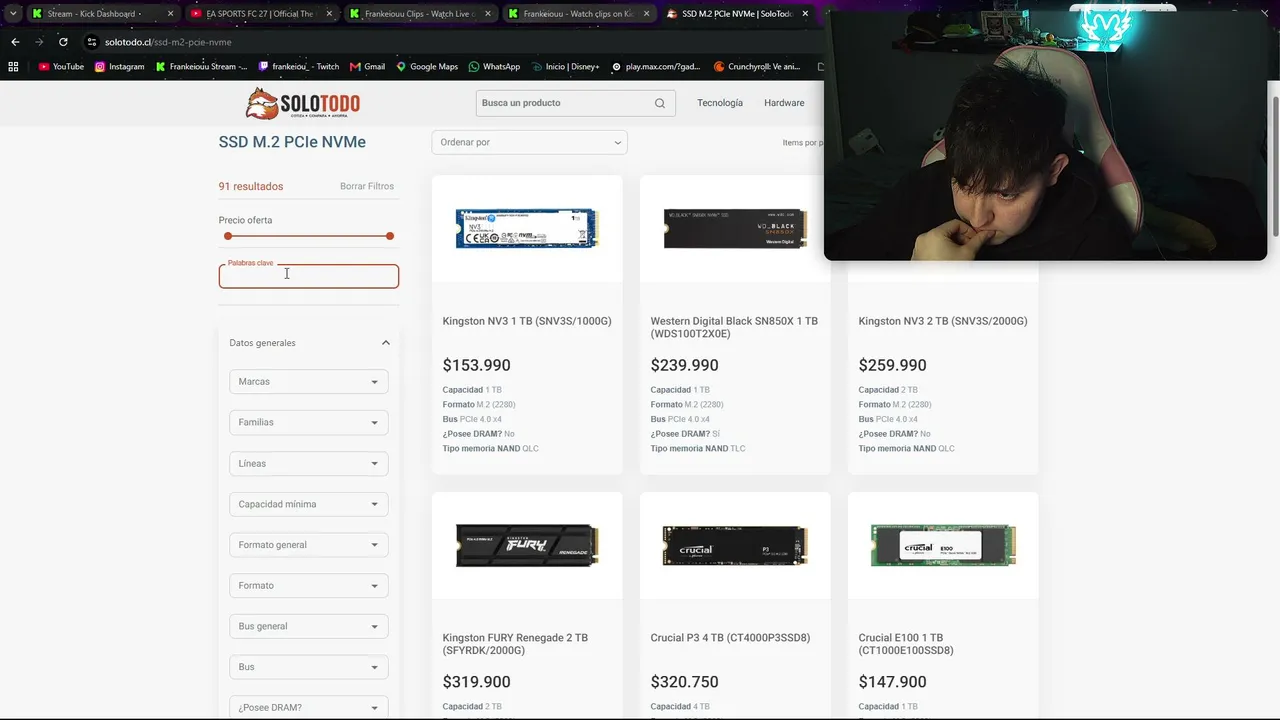Open the Instagram bookmark
1280x720 pixels.
coord(119,67)
